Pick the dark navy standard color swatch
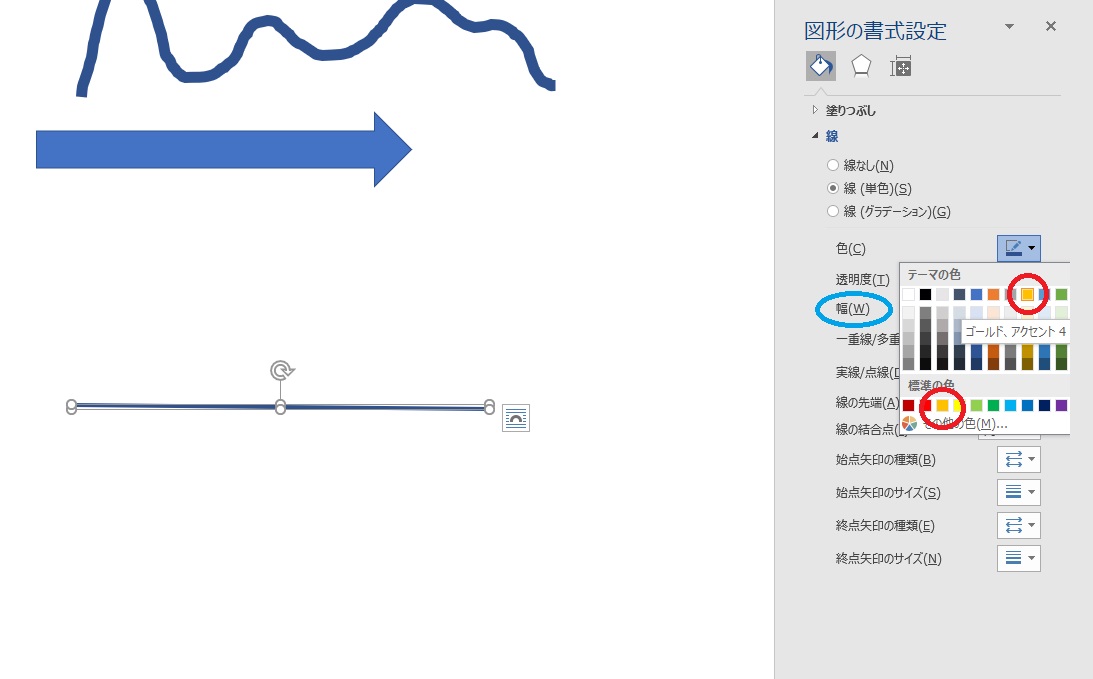 point(1044,405)
